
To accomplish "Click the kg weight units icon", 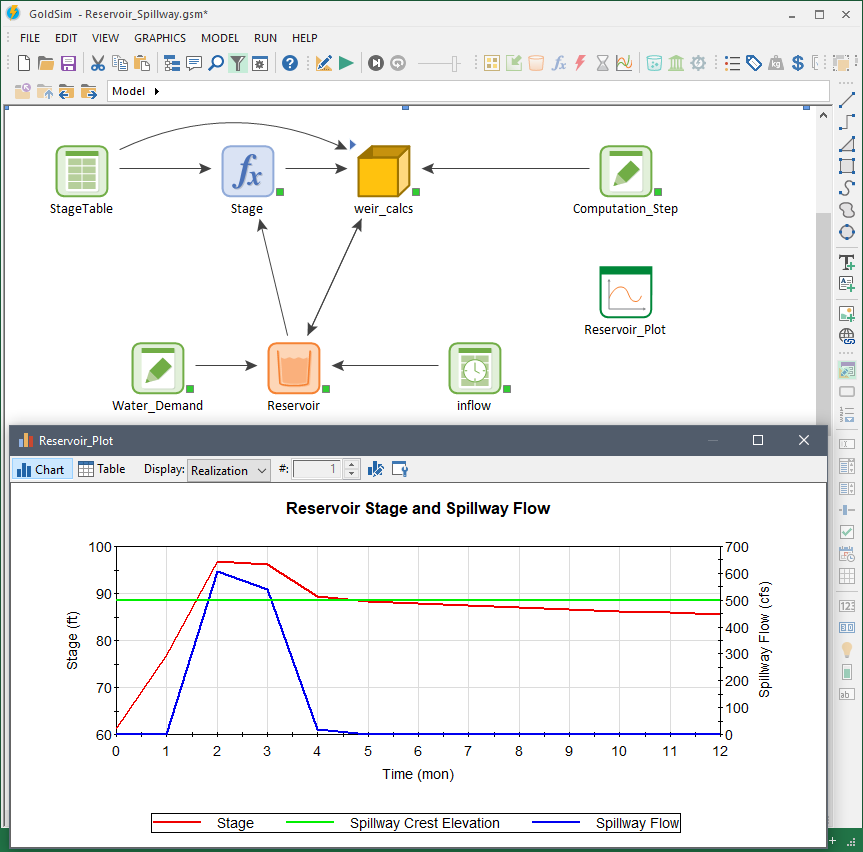I will (x=776, y=63).
